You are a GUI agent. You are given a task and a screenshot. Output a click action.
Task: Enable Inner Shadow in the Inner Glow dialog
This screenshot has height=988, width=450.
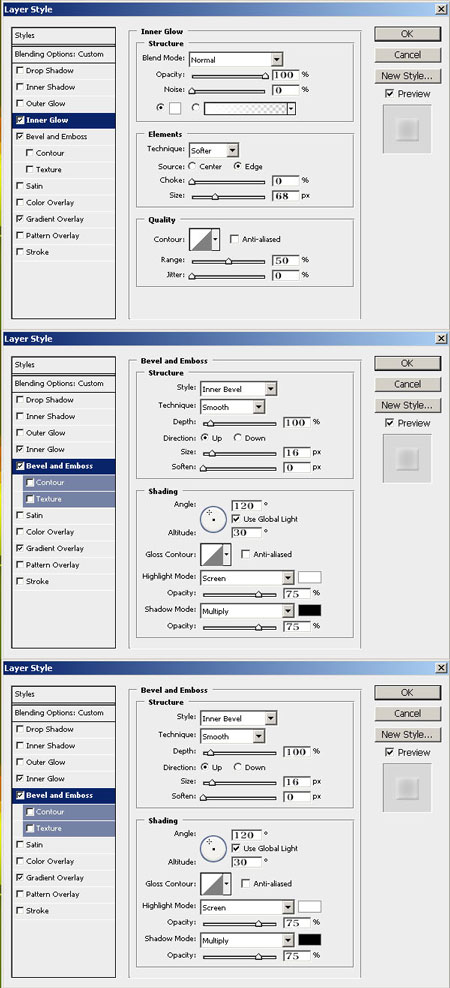click(x=21, y=87)
